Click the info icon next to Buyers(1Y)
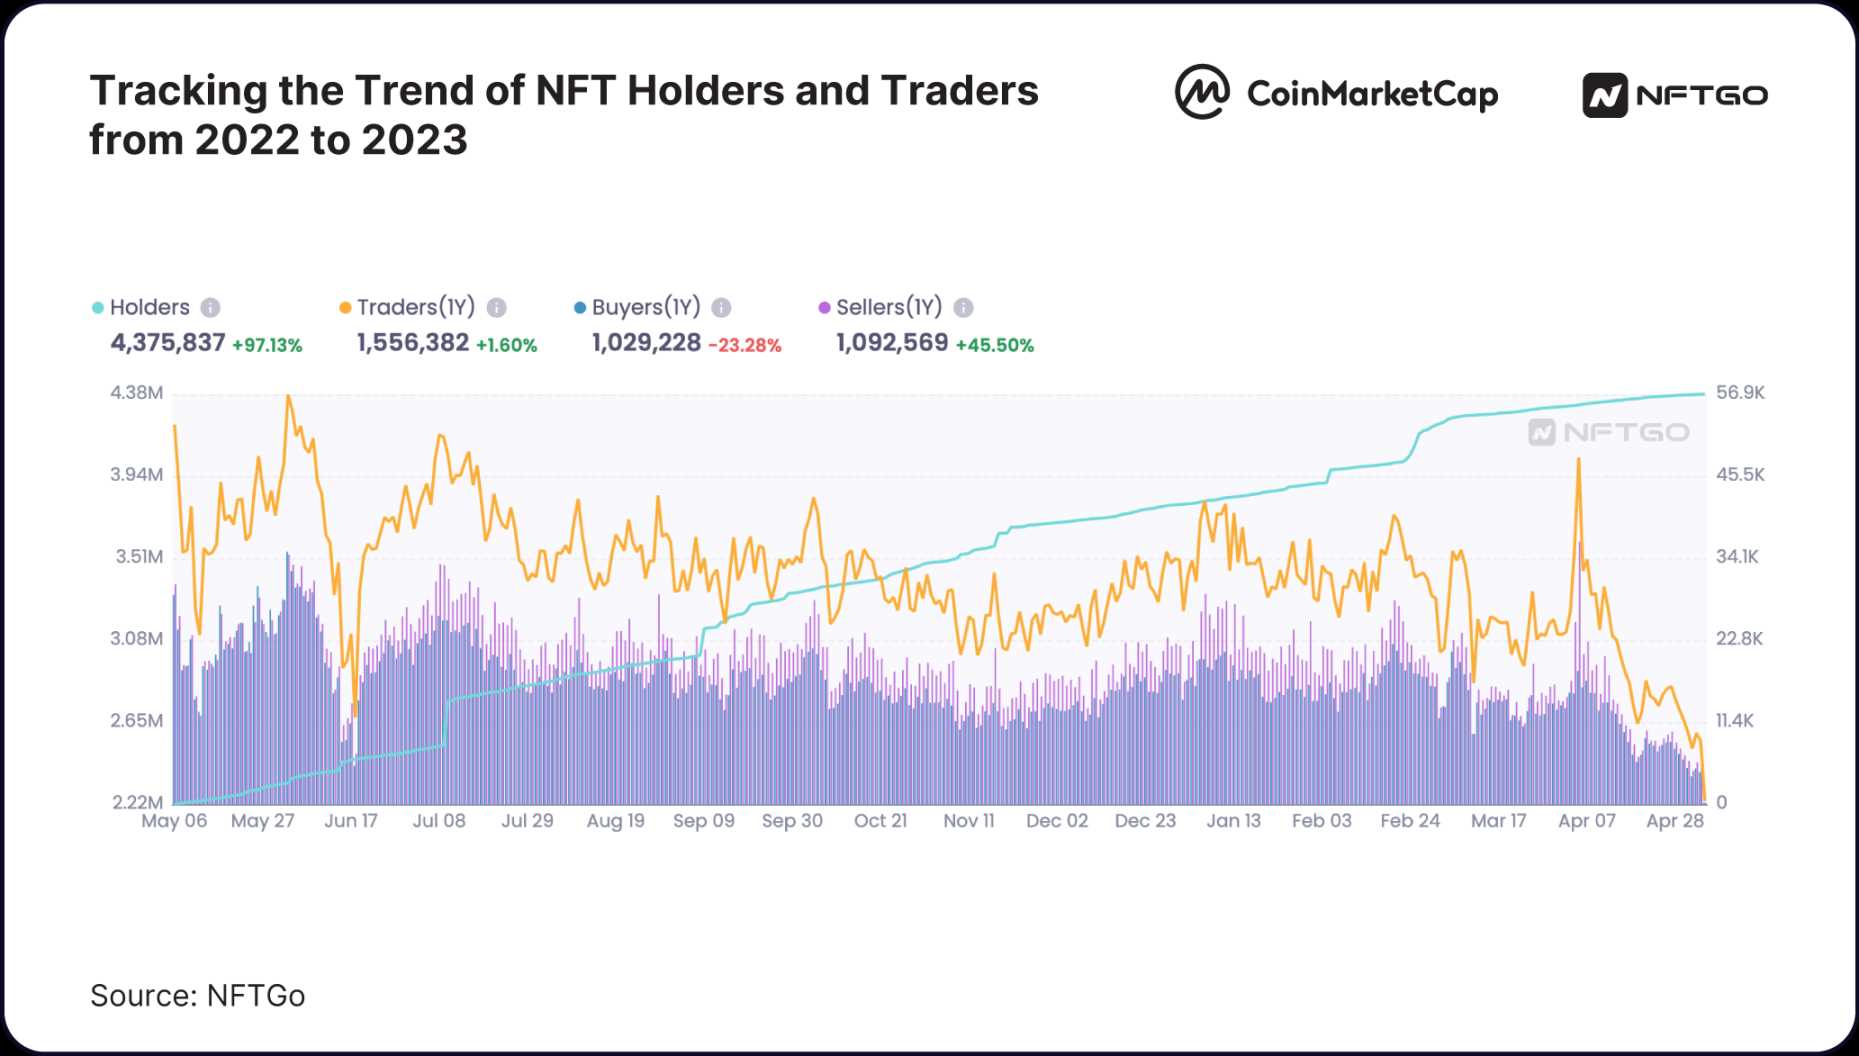Screen dimensions: 1859x1056 (721, 308)
